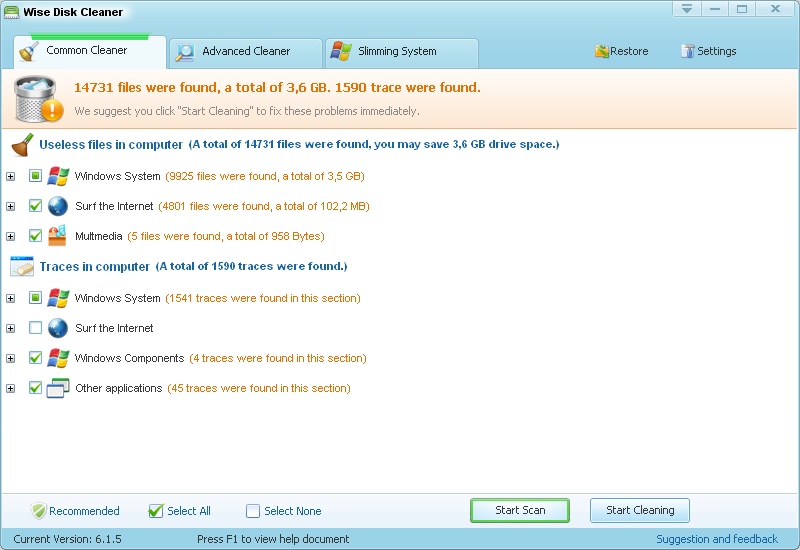Click Traces in computer heading
The height and width of the screenshot is (550, 800).
pyautogui.click(x=94, y=267)
